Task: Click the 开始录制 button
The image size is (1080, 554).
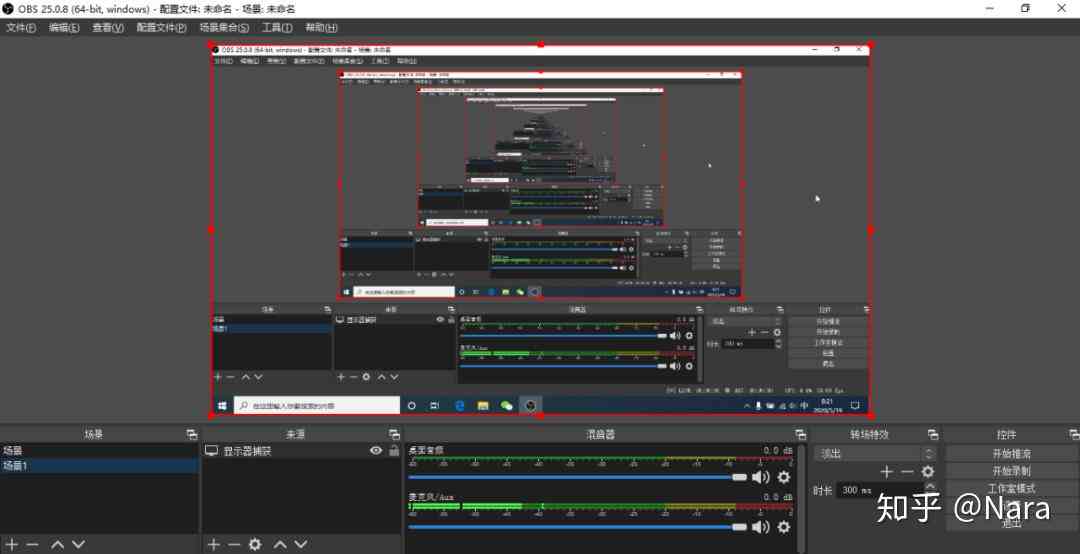Action: [1011, 471]
